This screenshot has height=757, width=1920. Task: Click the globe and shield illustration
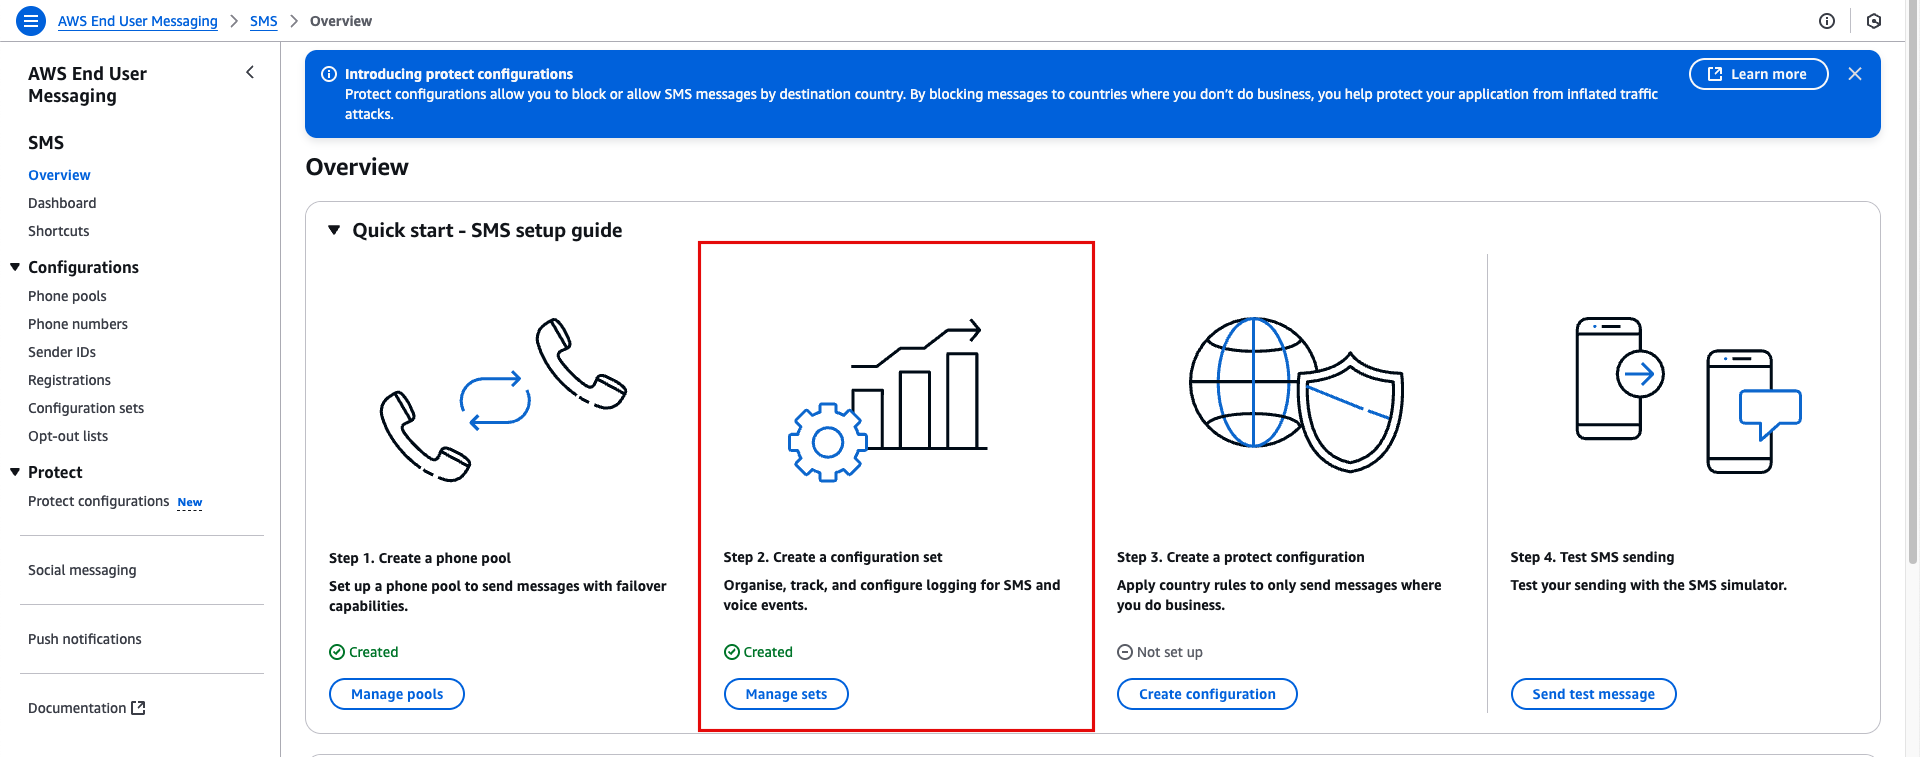tap(1296, 395)
